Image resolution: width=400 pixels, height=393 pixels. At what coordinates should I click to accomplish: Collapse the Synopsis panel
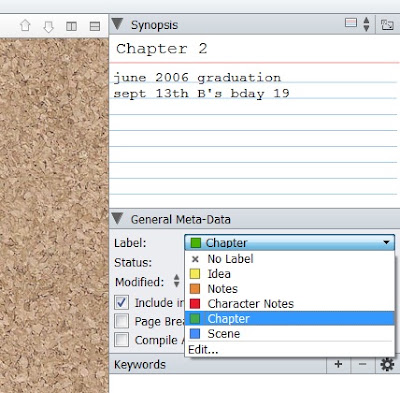click(x=117, y=24)
